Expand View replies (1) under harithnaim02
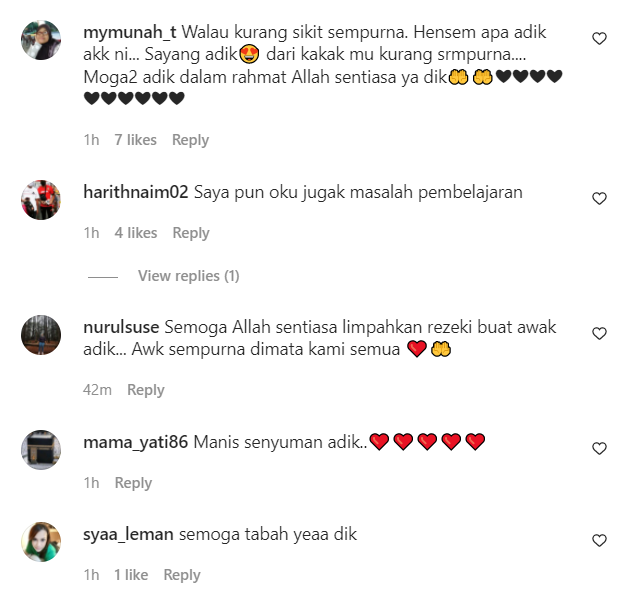The image size is (623, 599). (x=188, y=276)
